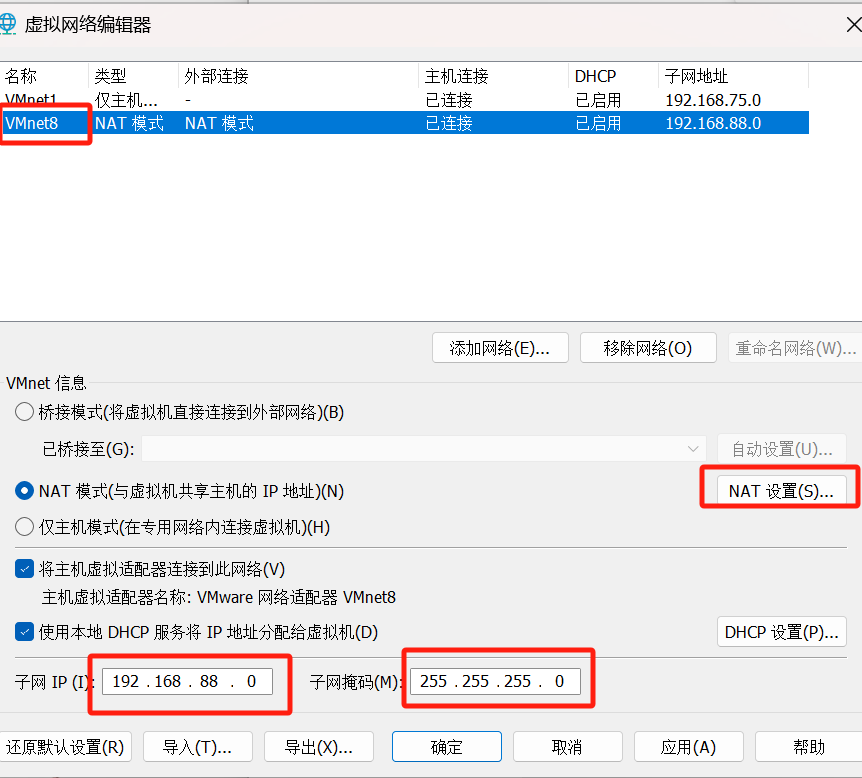Image resolution: width=862 pixels, height=778 pixels.
Task: Open the 已桥接至 dropdown list
Action: (x=424, y=449)
